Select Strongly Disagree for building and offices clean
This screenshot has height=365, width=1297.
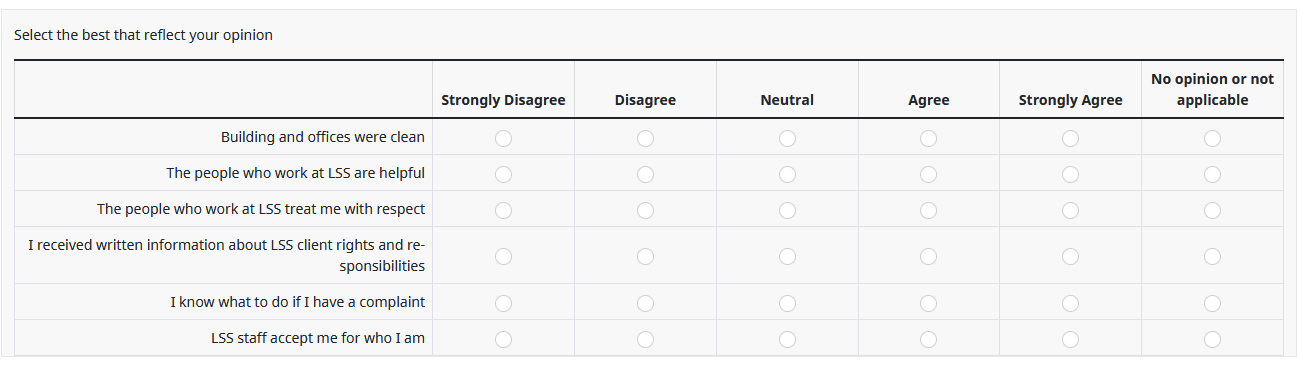point(503,138)
